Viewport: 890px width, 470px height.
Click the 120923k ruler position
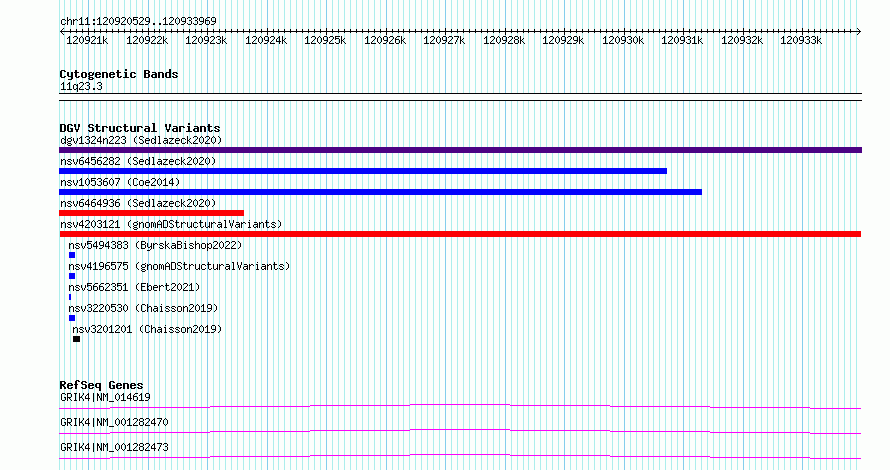click(206, 40)
